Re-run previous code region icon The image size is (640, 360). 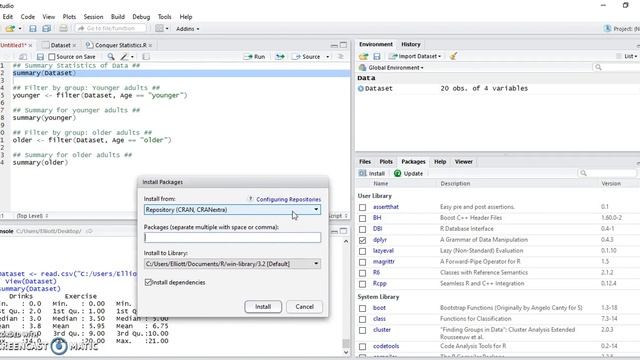(x=280, y=57)
